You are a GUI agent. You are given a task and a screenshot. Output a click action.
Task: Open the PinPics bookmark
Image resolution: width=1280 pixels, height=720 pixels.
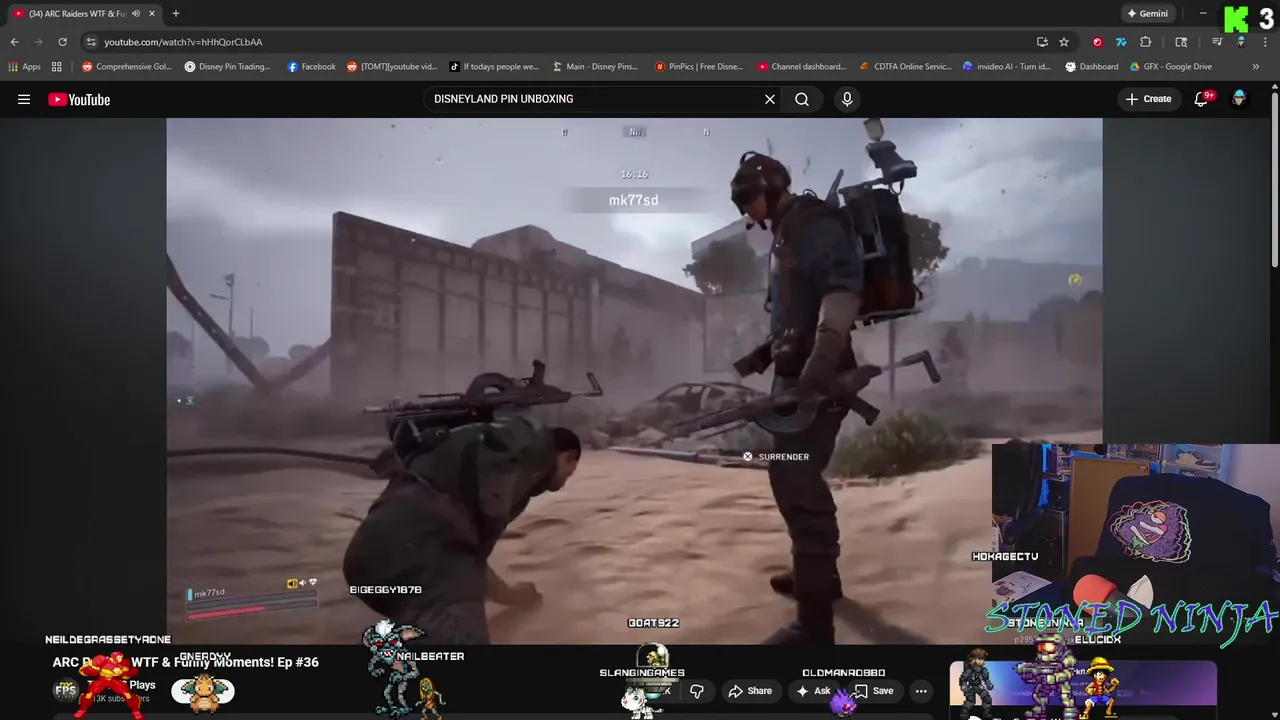click(698, 67)
